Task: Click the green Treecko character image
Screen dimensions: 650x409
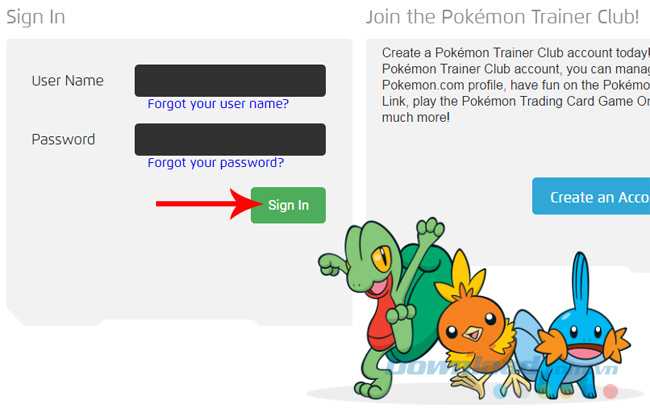Action: [383, 307]
